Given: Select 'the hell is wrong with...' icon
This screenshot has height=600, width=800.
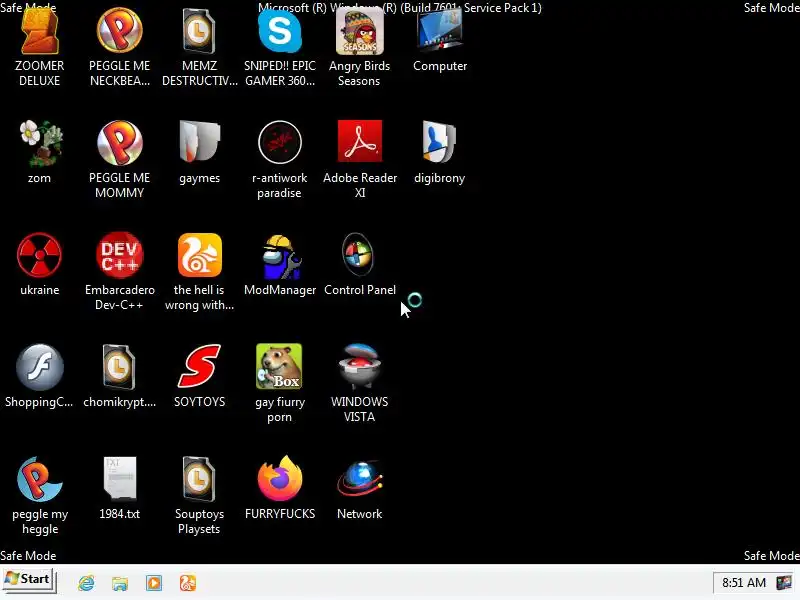Looking at the screenshot, I should (x=199, y=255).
